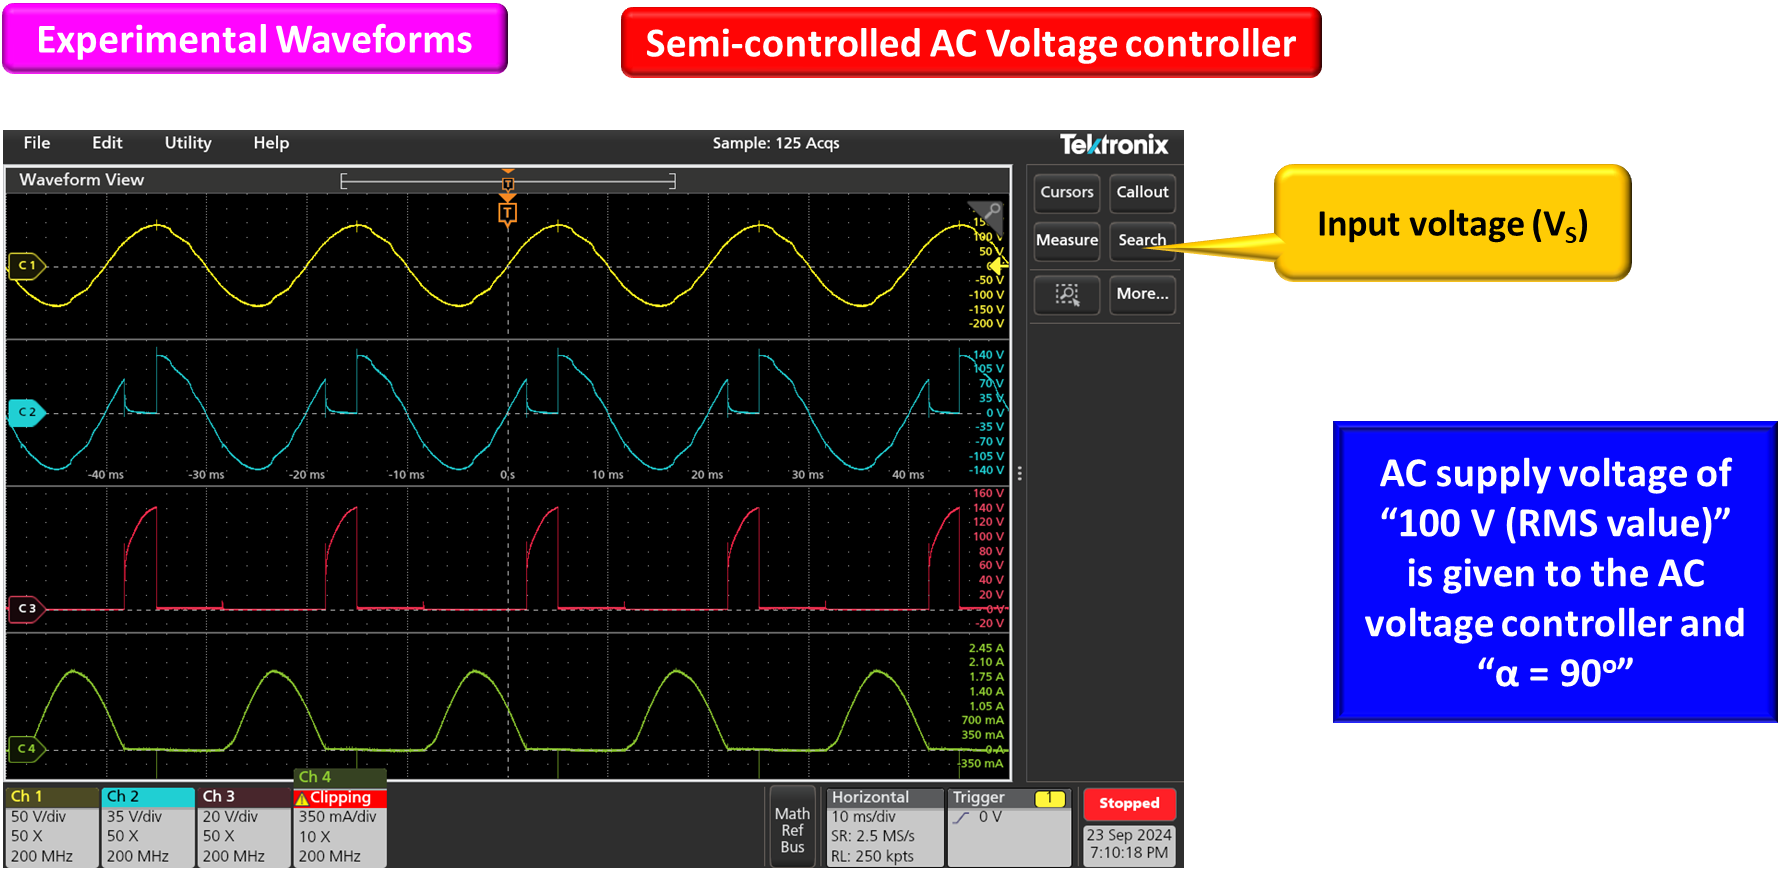
Task: Click the Clipping warning triangle icon
Action: [302, 798]
